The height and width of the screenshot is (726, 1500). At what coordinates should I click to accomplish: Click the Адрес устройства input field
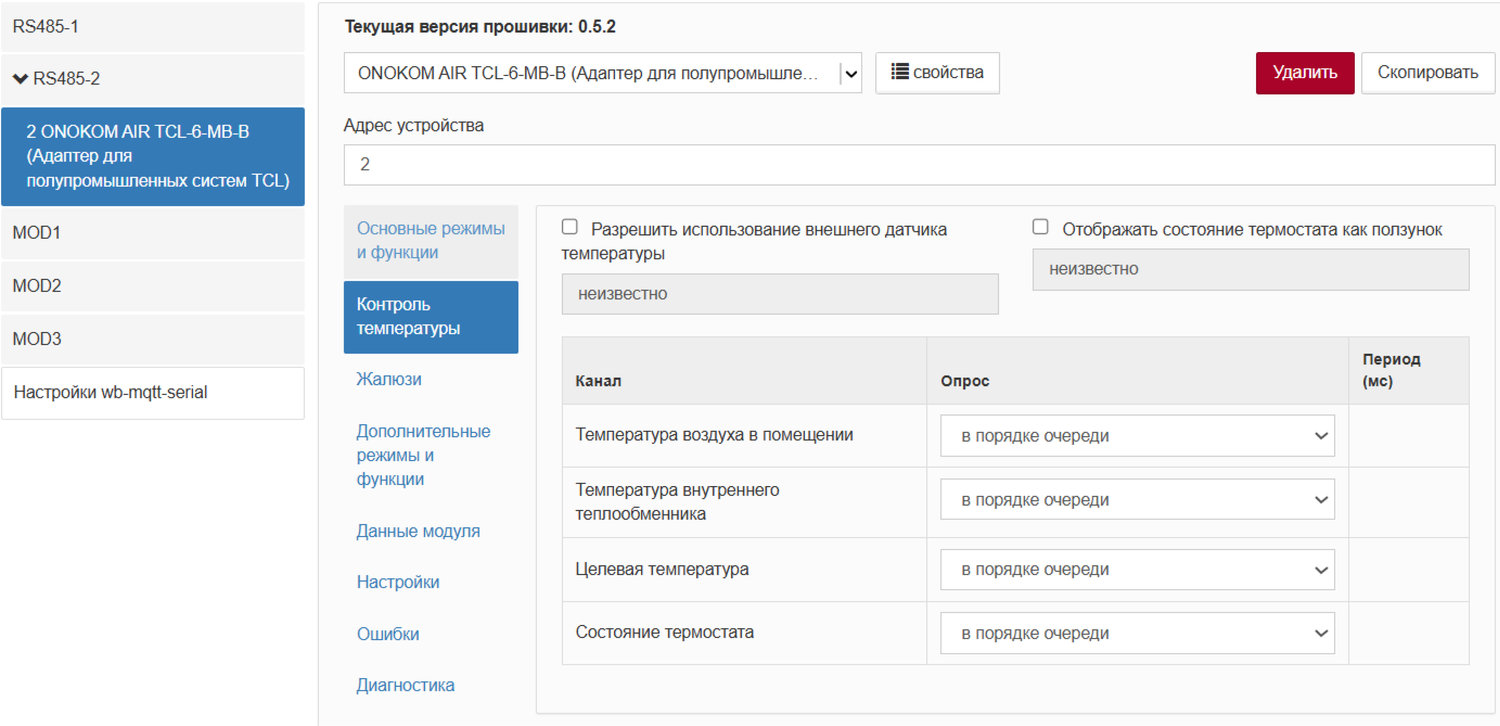pyautogui.click(x=920, y=165)
